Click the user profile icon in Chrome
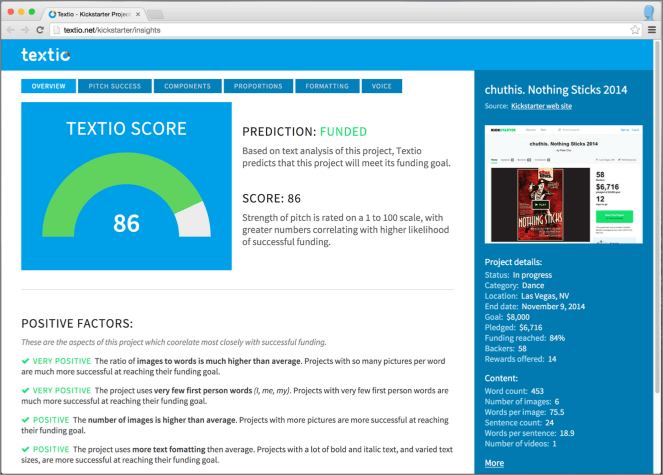The height and width of the screenshot is (475, 663). (649, 12)
